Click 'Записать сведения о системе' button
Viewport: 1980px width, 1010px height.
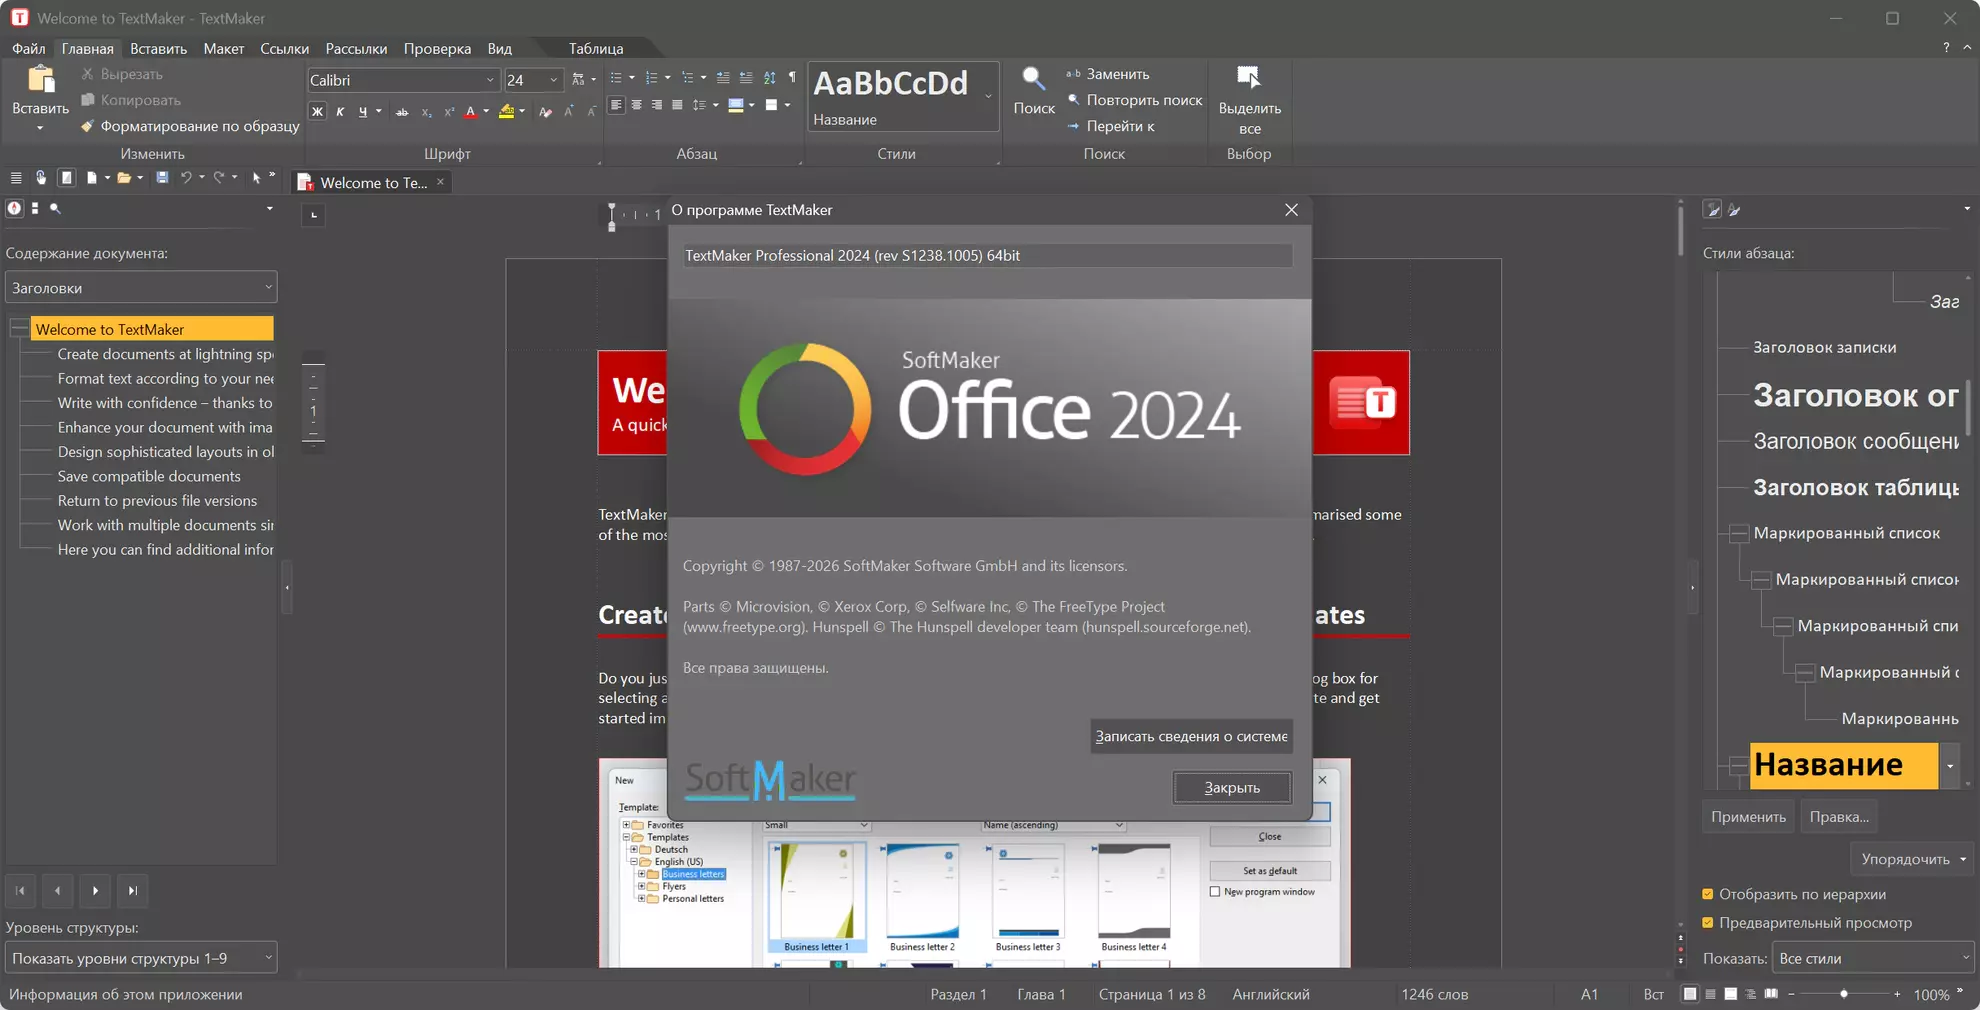pyautogui.click(x=1191, y=736)
